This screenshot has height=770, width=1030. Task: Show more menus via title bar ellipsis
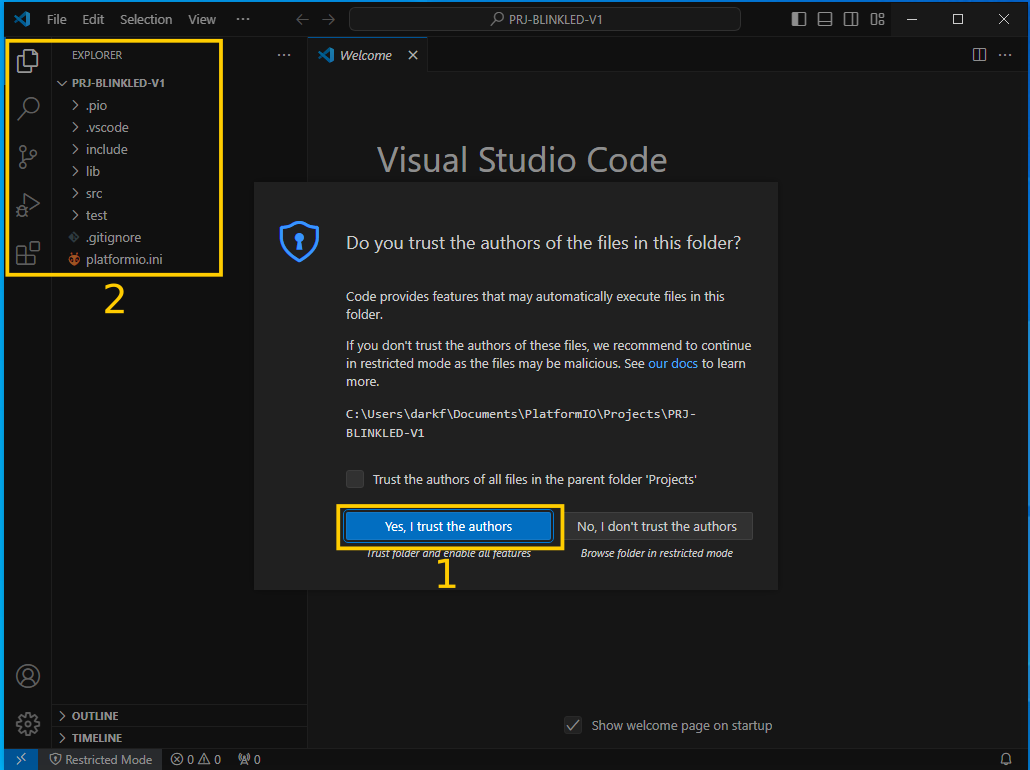click(x=243, y=19)
